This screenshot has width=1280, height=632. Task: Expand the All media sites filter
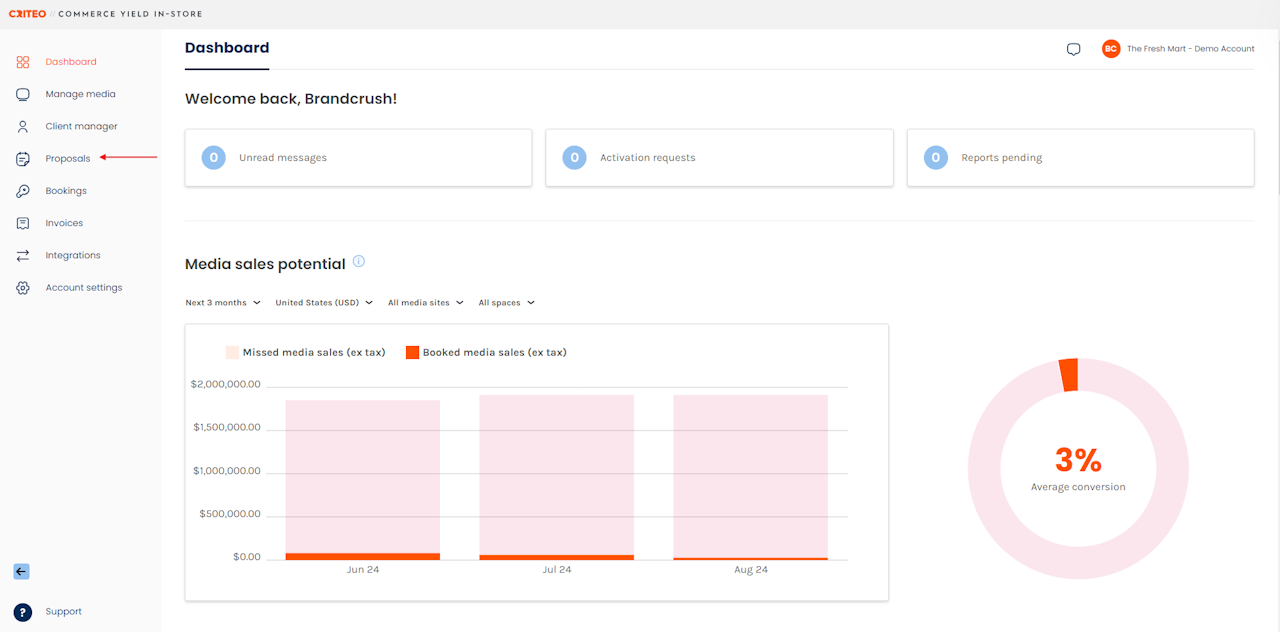pos(426,303)
